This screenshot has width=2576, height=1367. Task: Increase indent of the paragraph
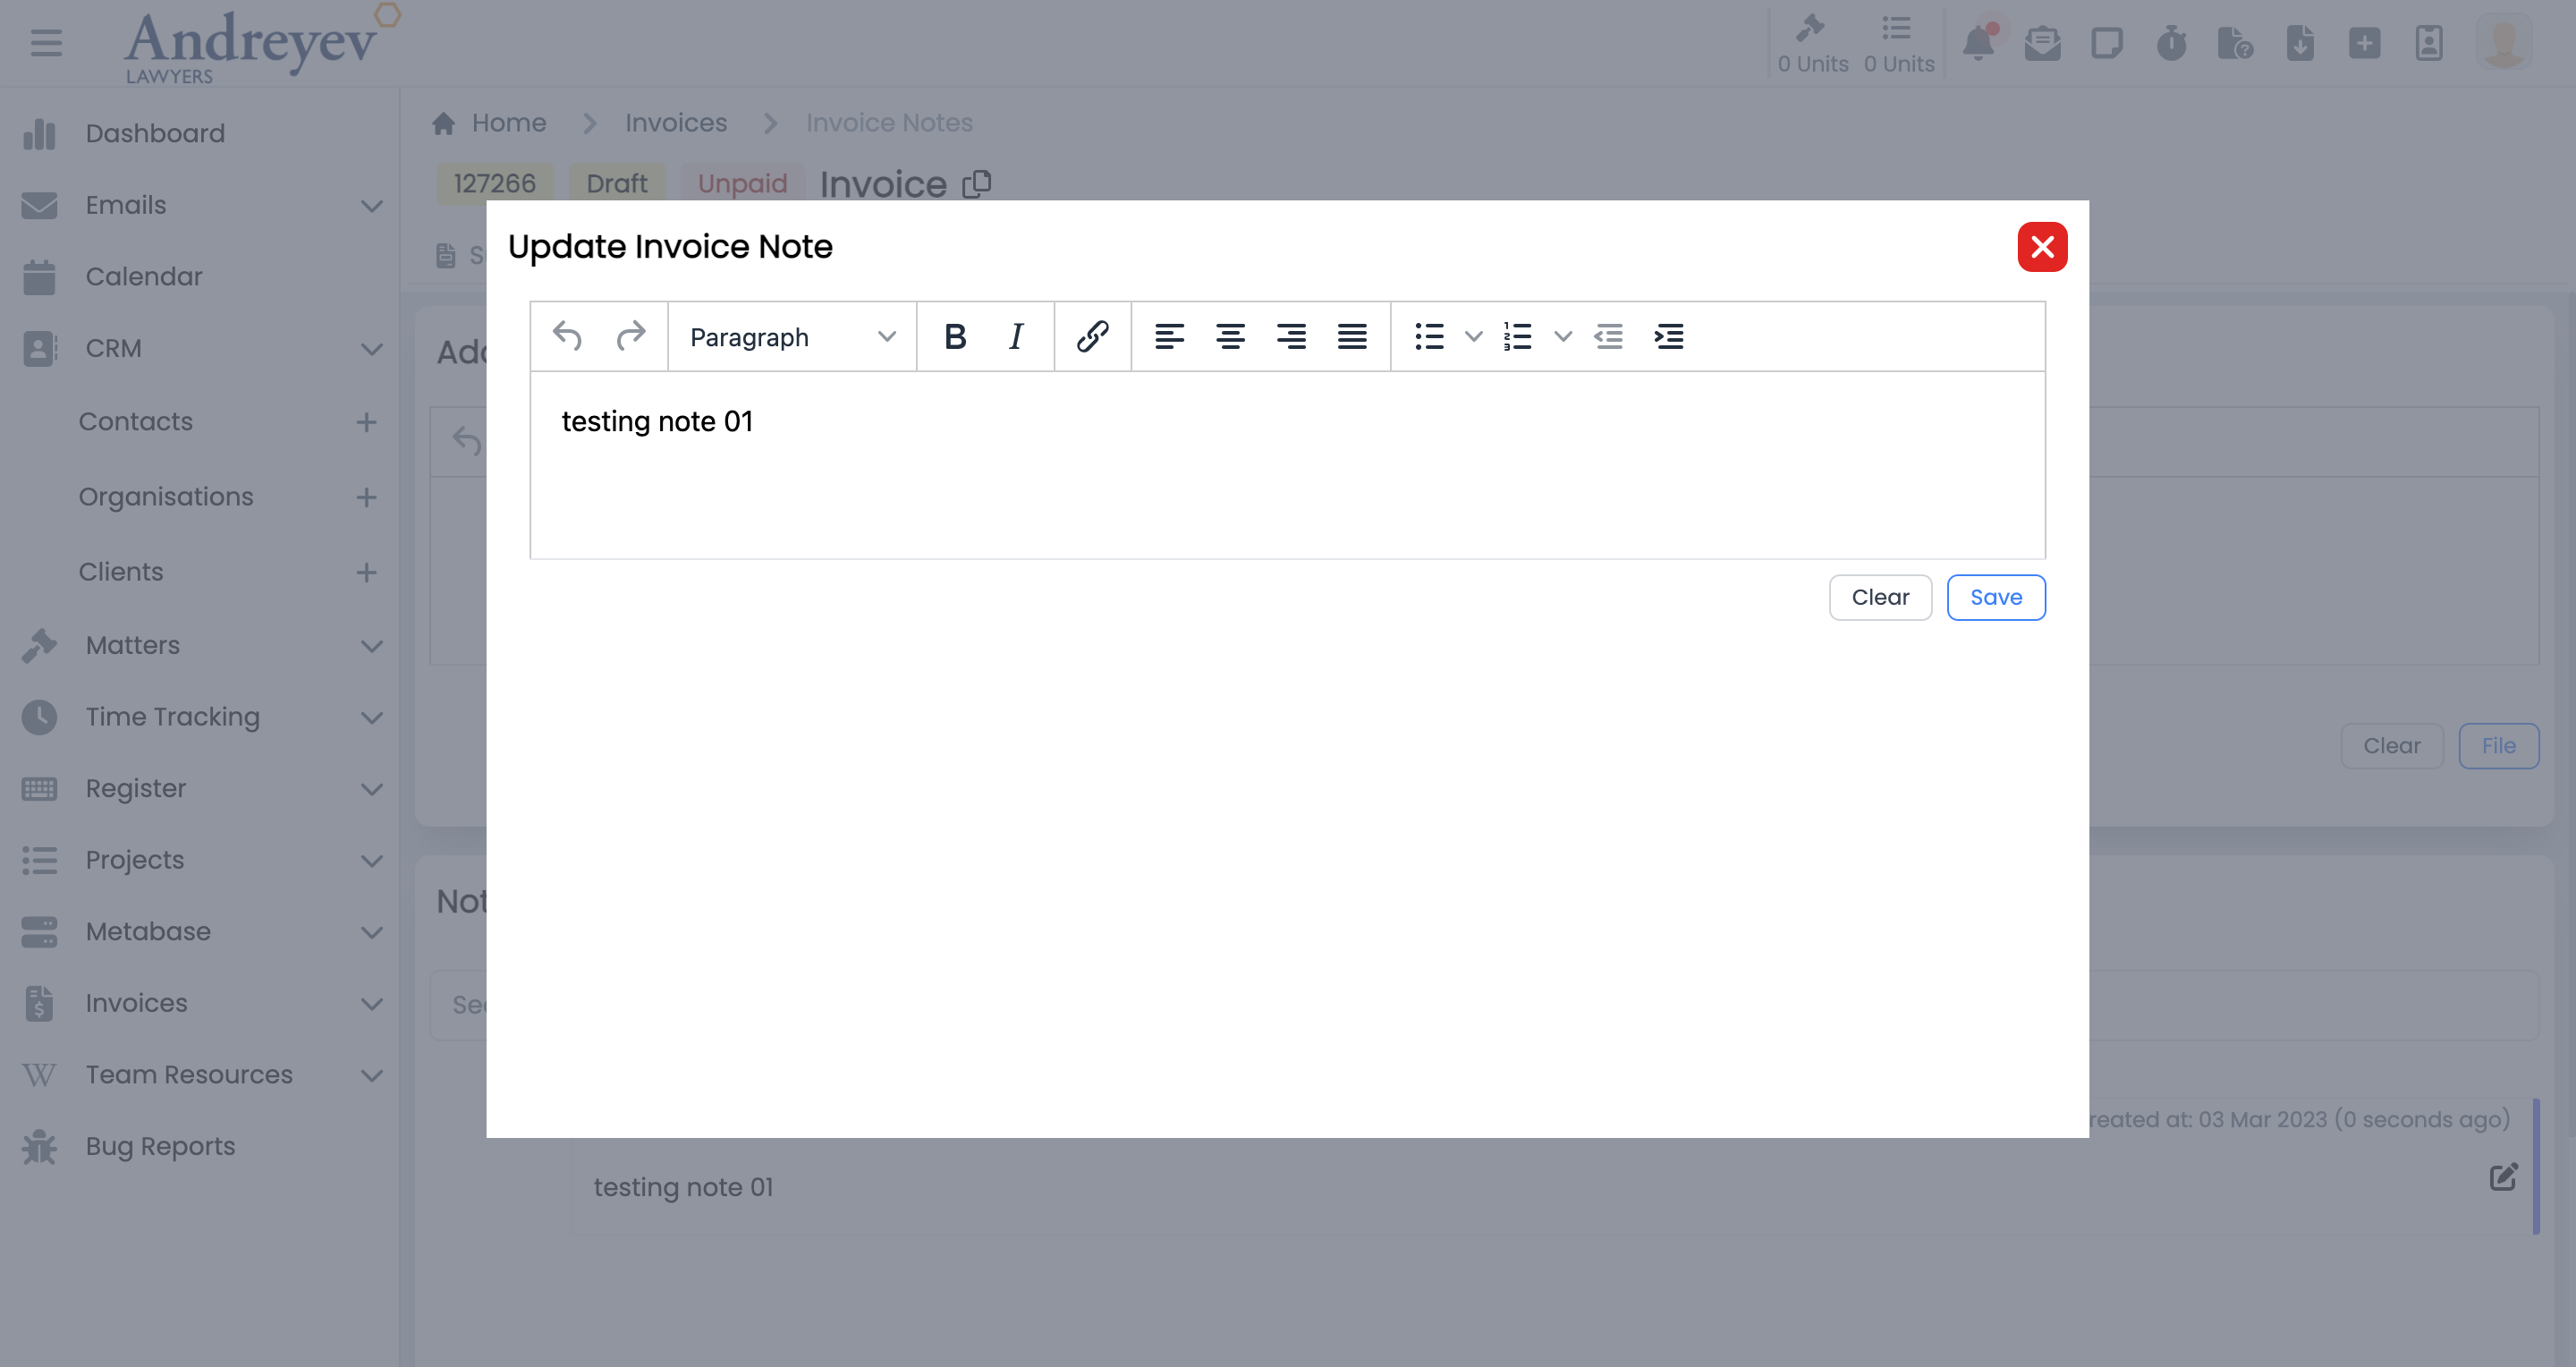pyautogui.click(x=1669, y=337)
